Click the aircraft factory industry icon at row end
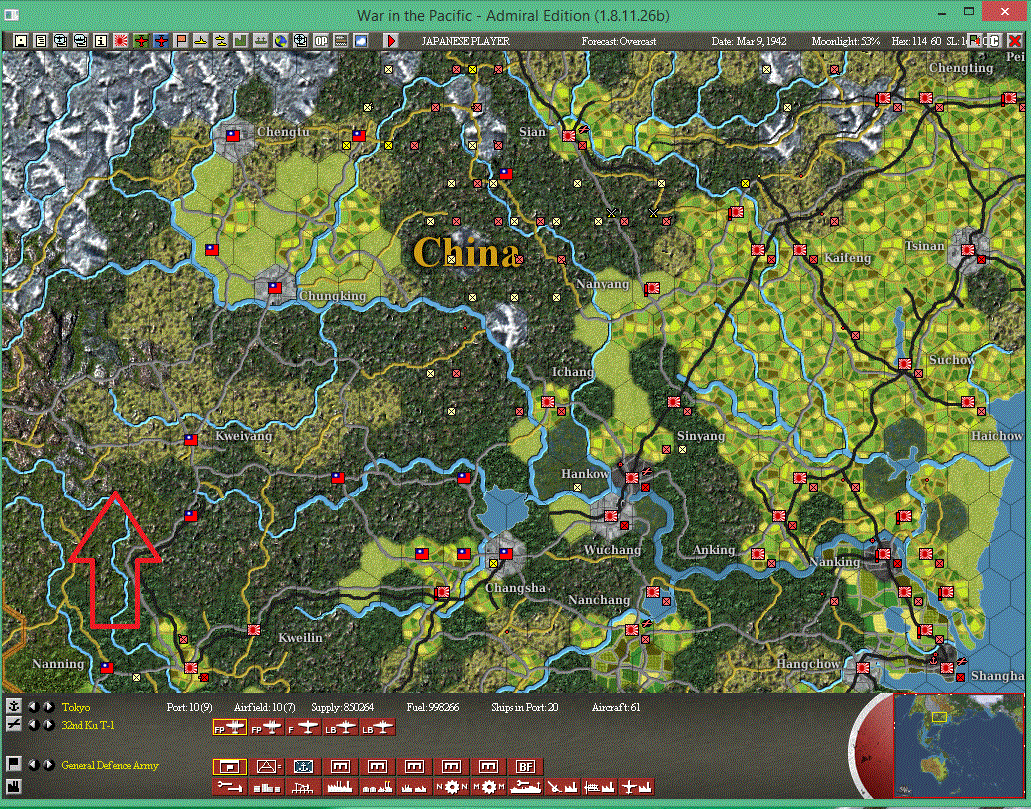1031x809 pixels. tap(636, 787)
